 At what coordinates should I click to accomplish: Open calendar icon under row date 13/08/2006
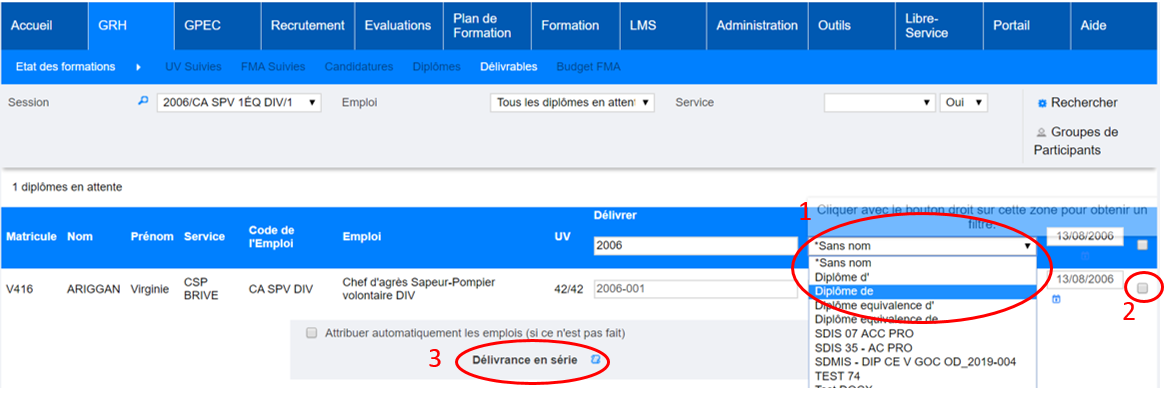pos(1057,299)
